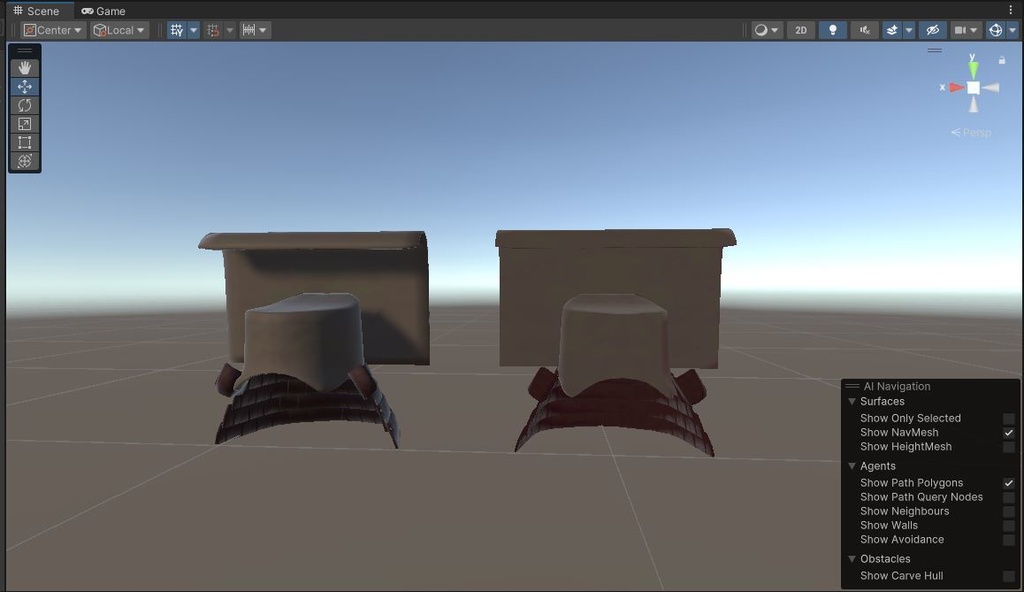Open grid visibility dropdown arrow
Image resolution: width=1024 pixels, height=592 pixels.
(193, 30)
